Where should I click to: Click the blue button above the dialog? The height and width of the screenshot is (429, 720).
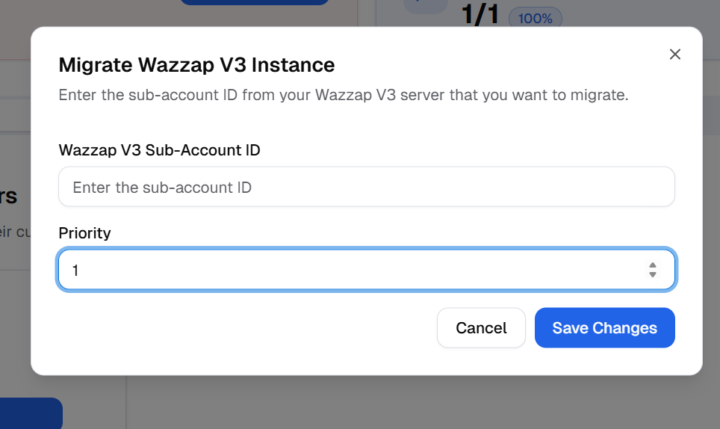pyautogui.click(x=255, y=3)
